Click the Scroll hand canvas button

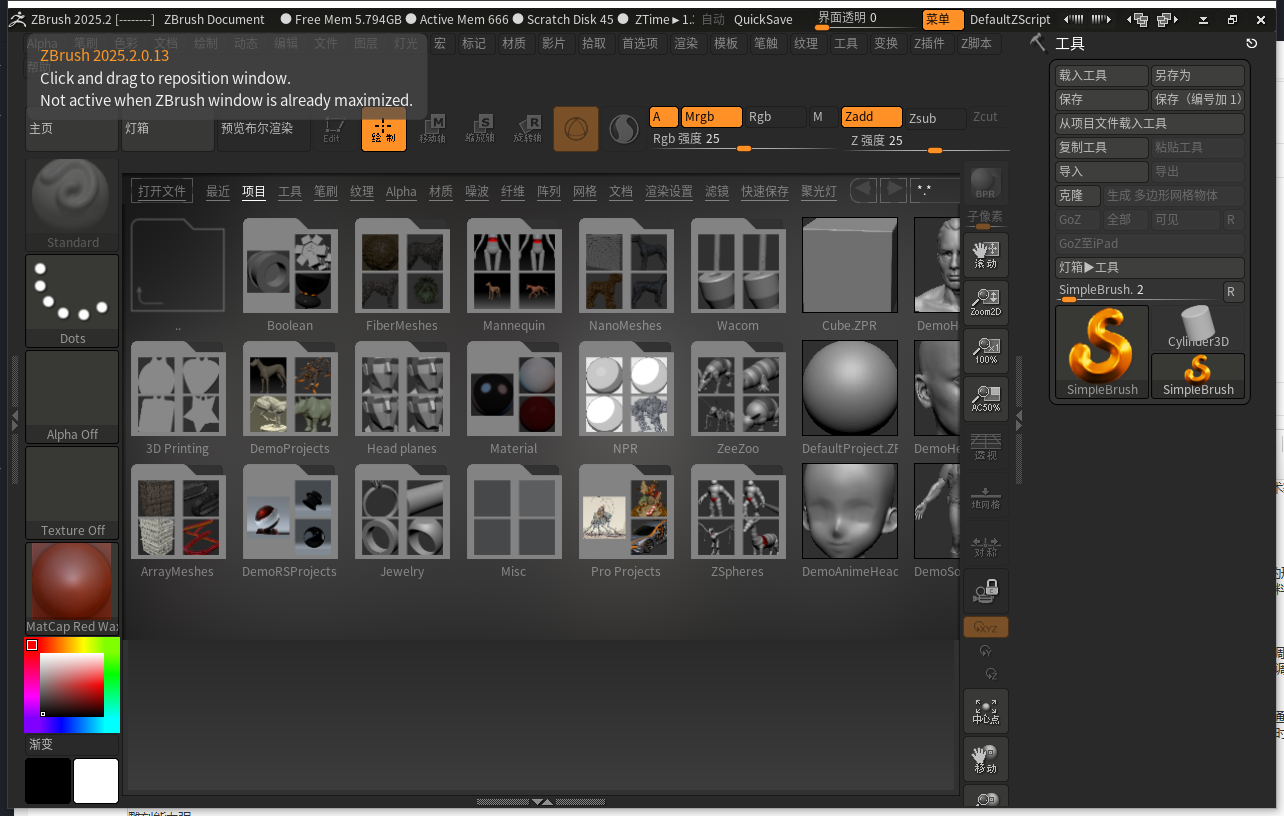coord(985,254)
